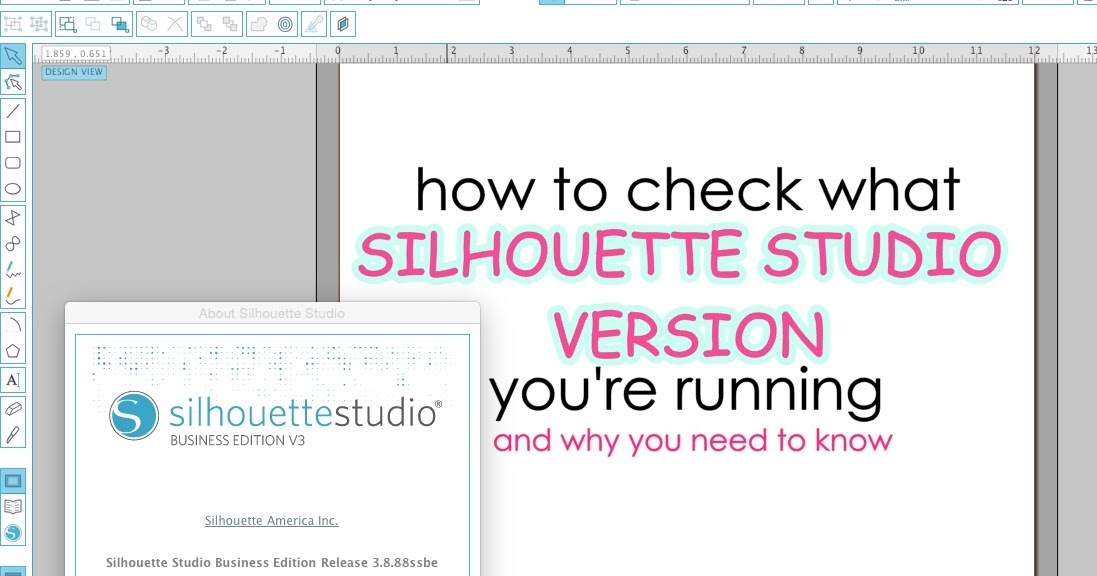
Task: Select the Draw a Polygon line tool
Action: pyautogui.click(x=13, y=218)
